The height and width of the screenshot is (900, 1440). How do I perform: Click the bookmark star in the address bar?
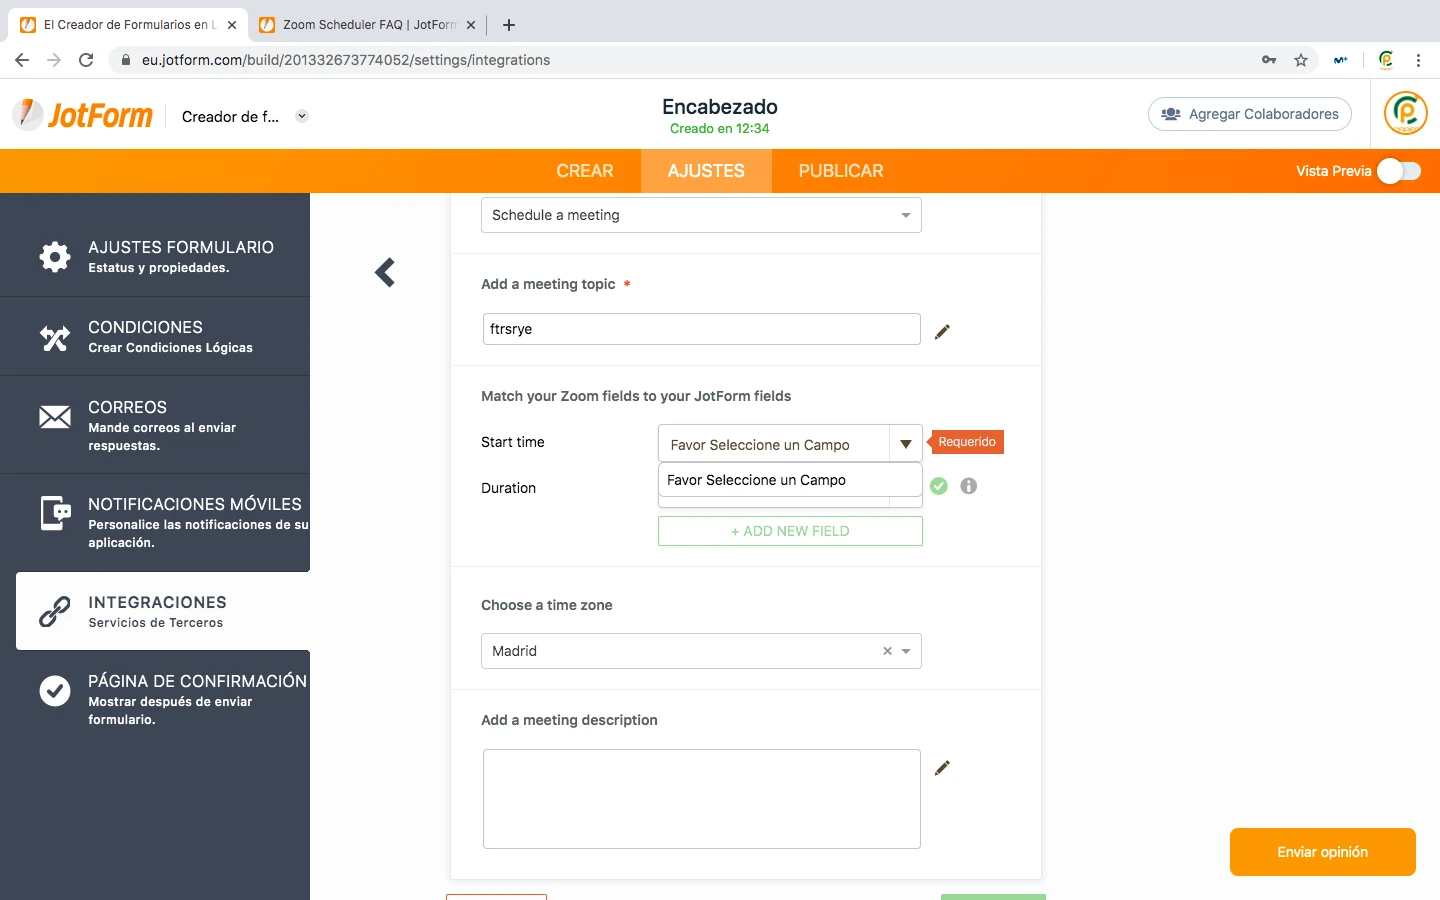(x=1301, y=60)
